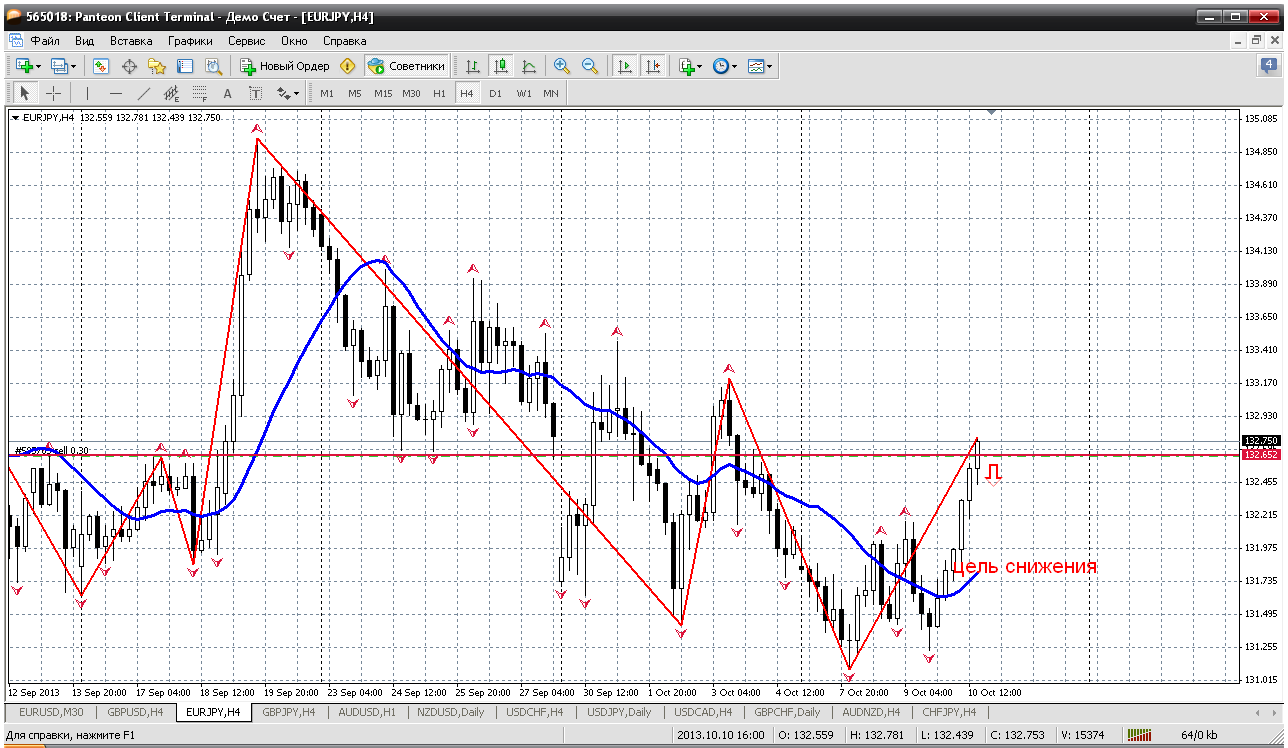Open the New Chart dropdown arrow
This screenshot has height=748, width=1288.
(x=39, y=66)
